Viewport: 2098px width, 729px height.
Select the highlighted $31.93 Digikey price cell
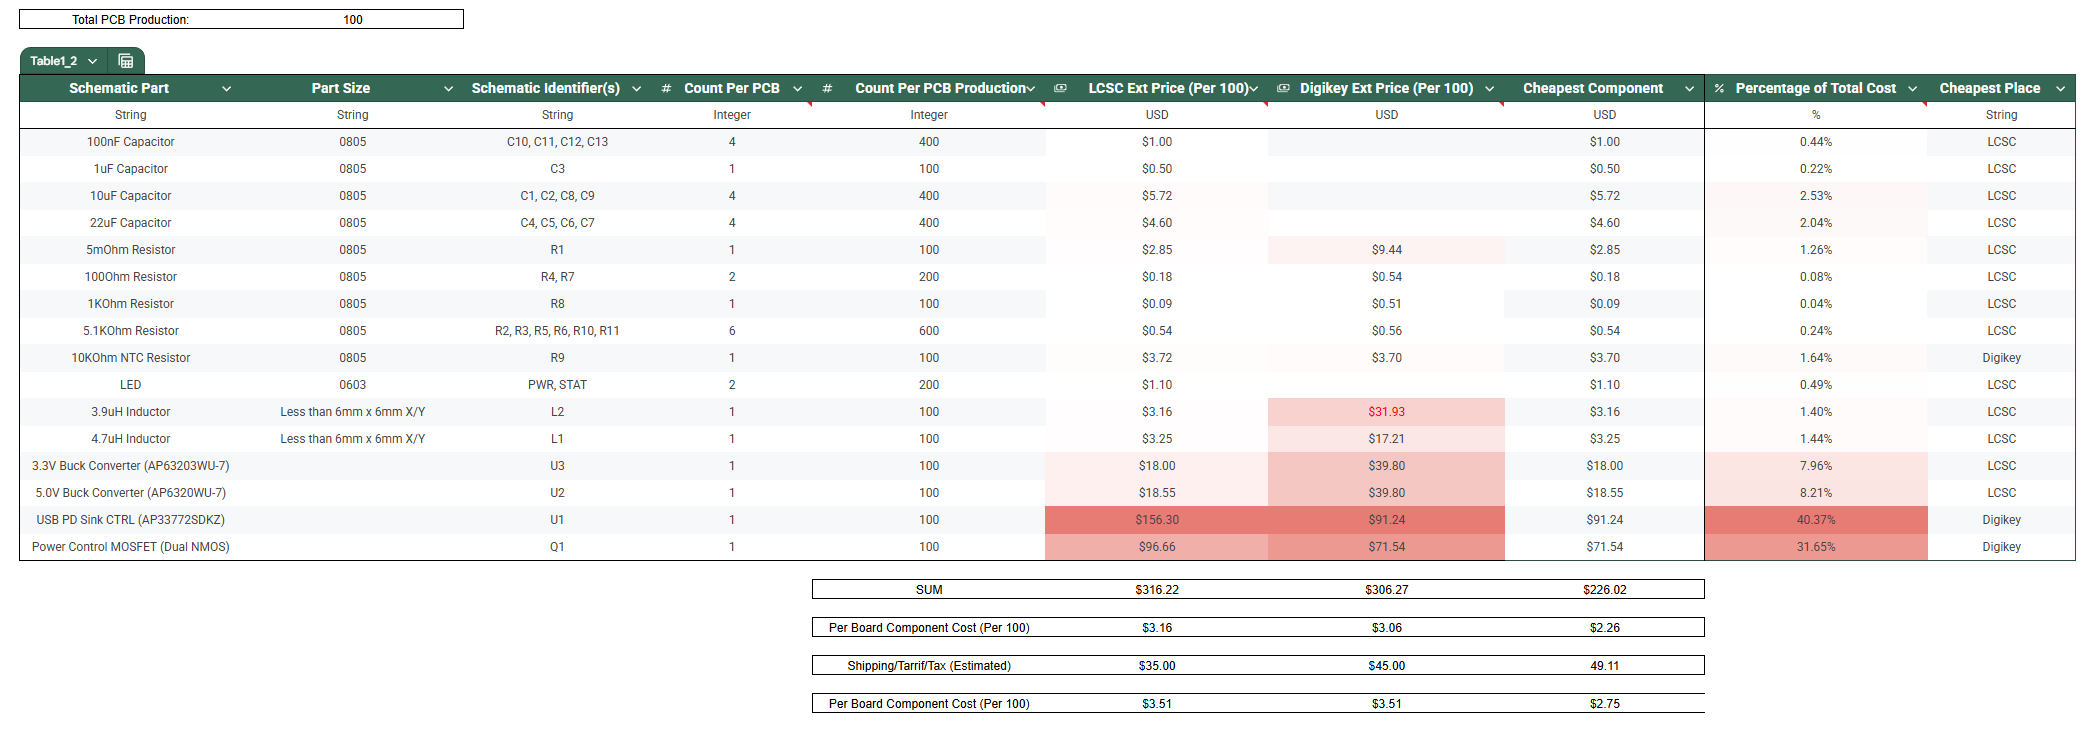tap(1386, 412)
